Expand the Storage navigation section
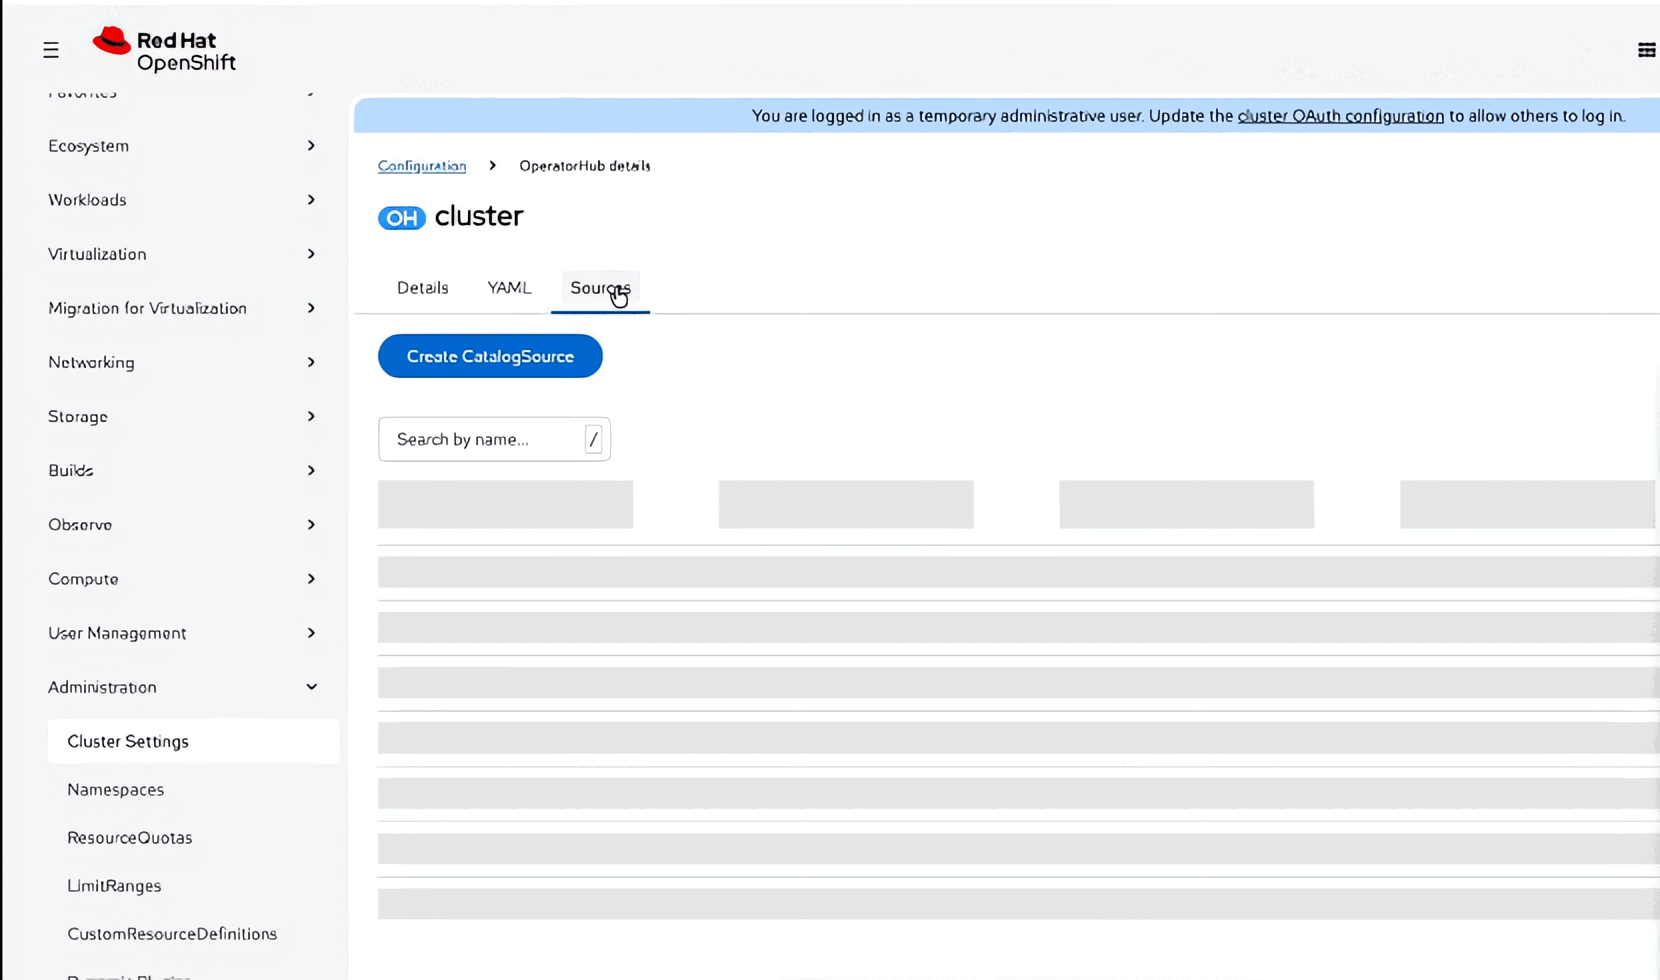This screenshot has width=1660, height=980. [182, 416]
